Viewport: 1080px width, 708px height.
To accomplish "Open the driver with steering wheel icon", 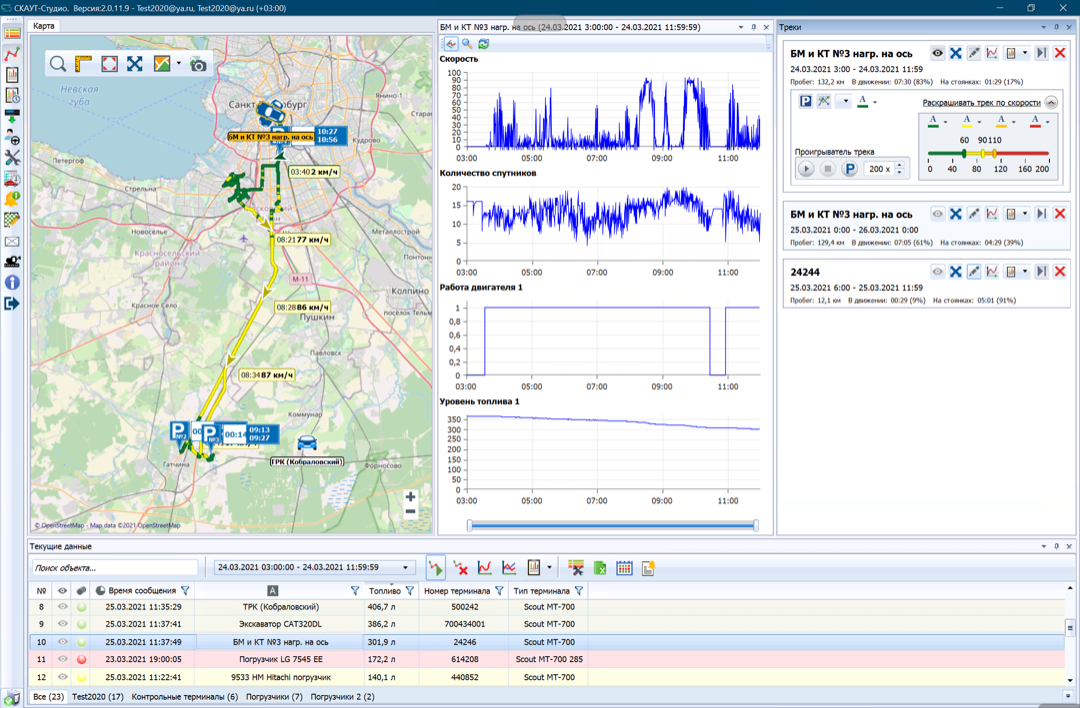I will (x=12, y=137).
